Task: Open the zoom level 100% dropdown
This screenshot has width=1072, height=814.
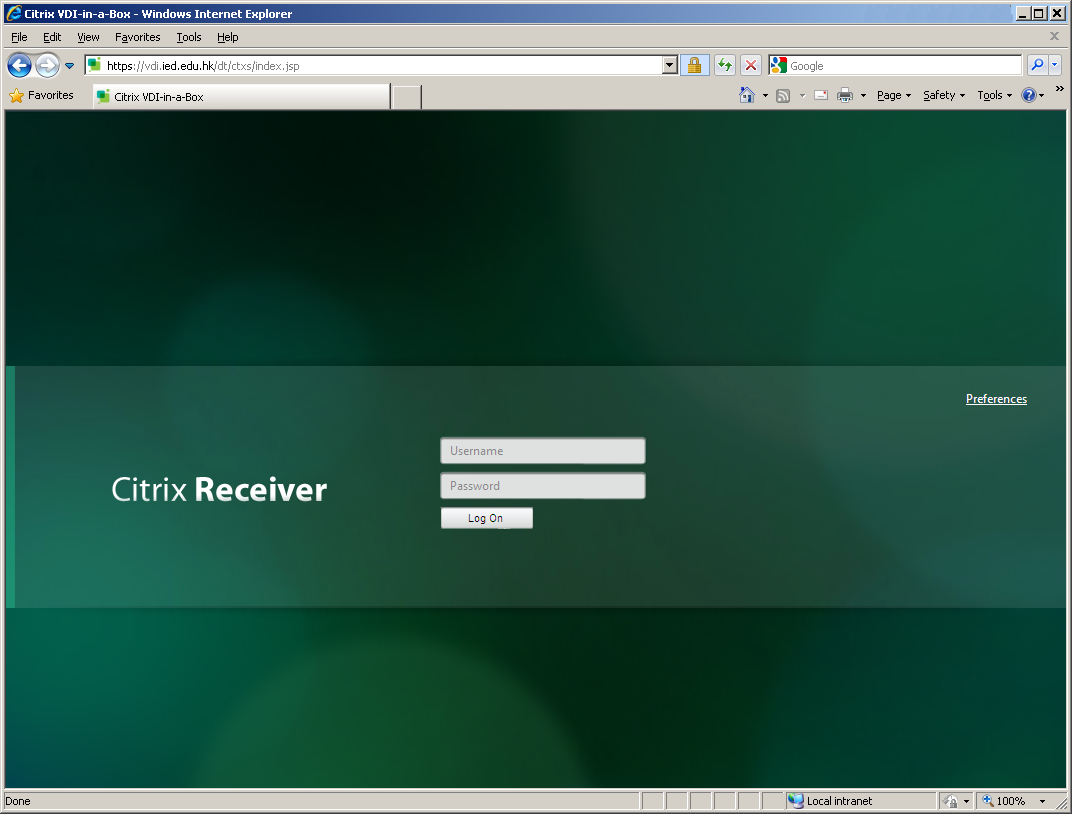Action: [x=1042, y=801]
